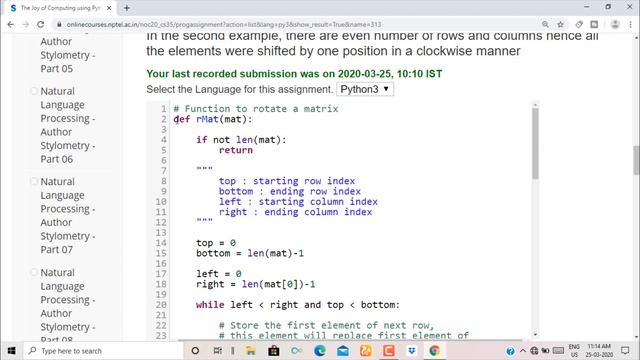Click the 'left = 0' code line

click(219, 273)
